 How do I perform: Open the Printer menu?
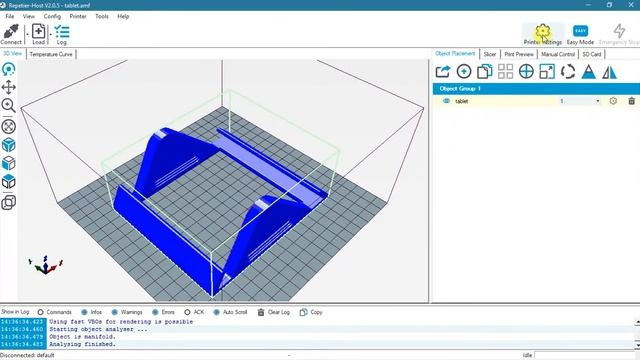coord(78,16)
